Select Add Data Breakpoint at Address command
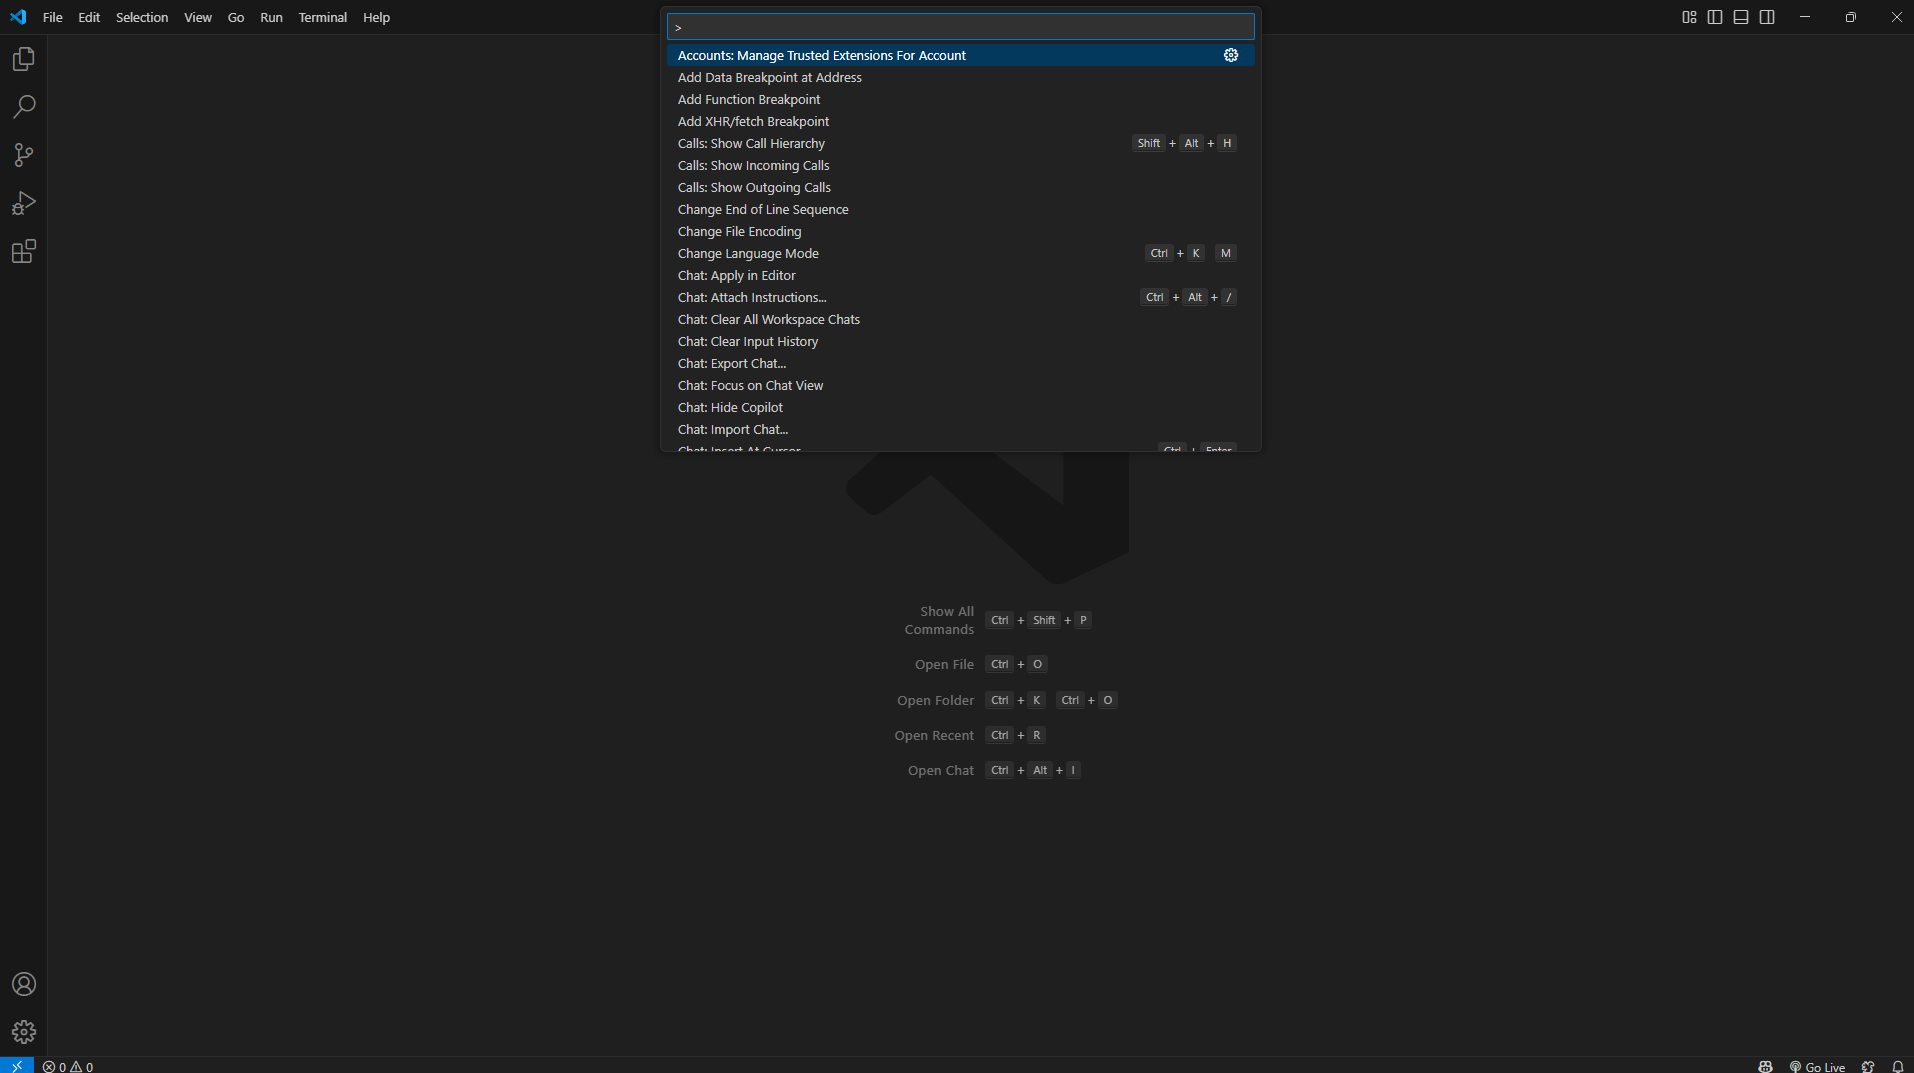Image resolution: width=1914 pixels, height=1073 pixels. [960, 77]
